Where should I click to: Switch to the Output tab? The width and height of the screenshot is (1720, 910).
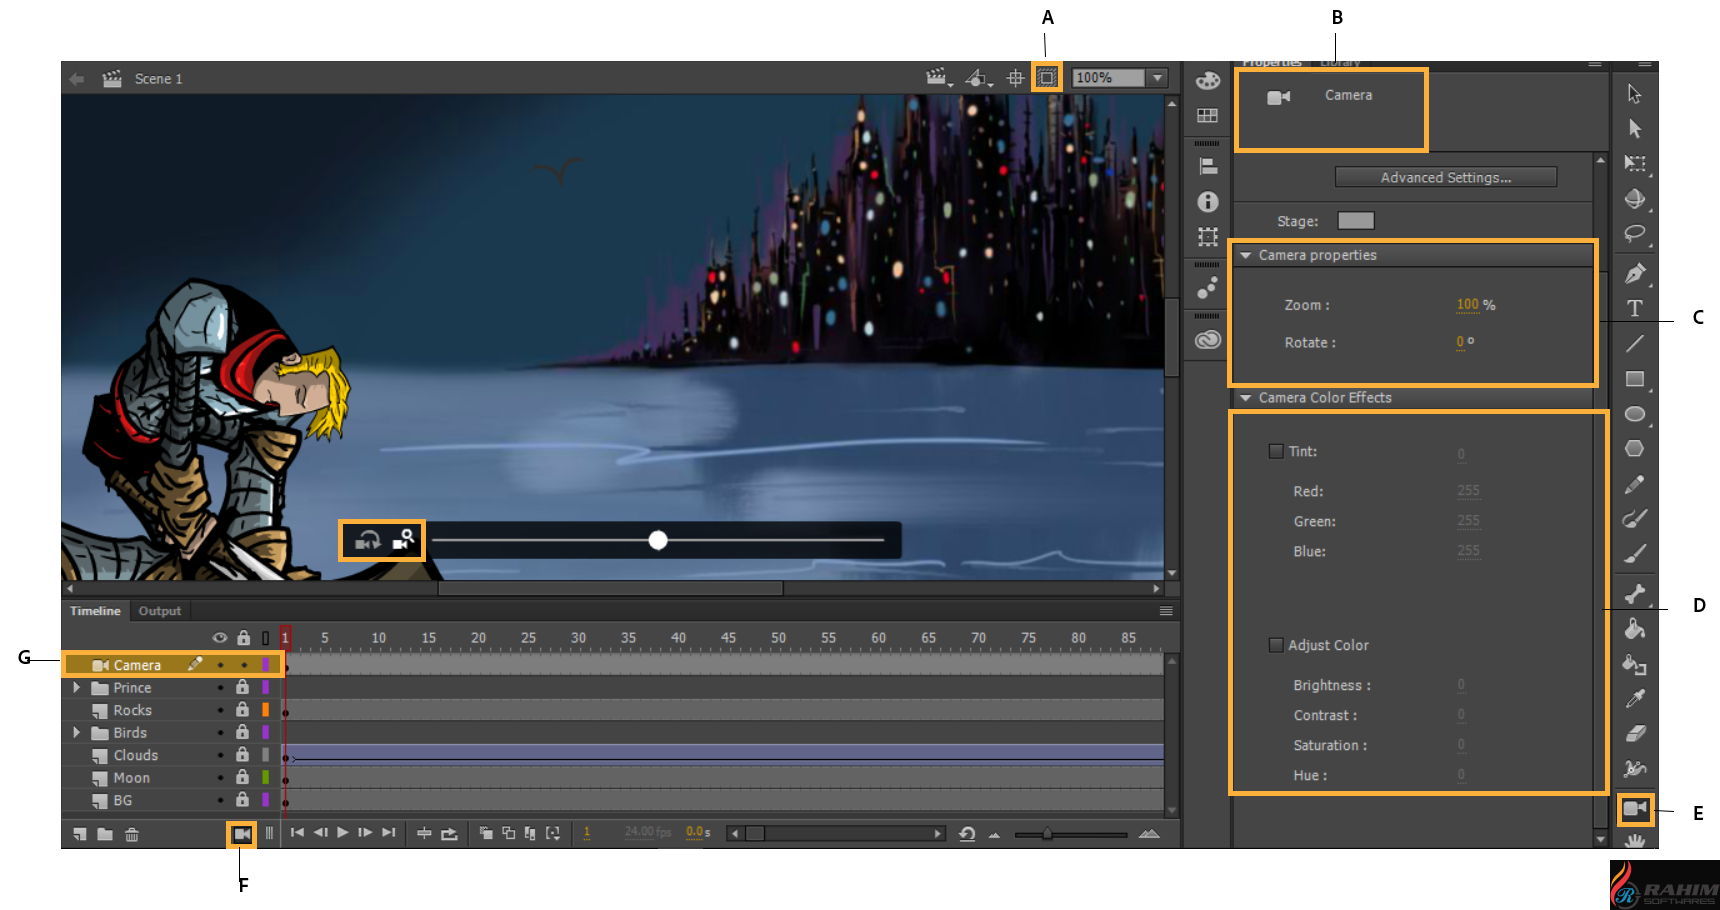click(x=160, y=611)
